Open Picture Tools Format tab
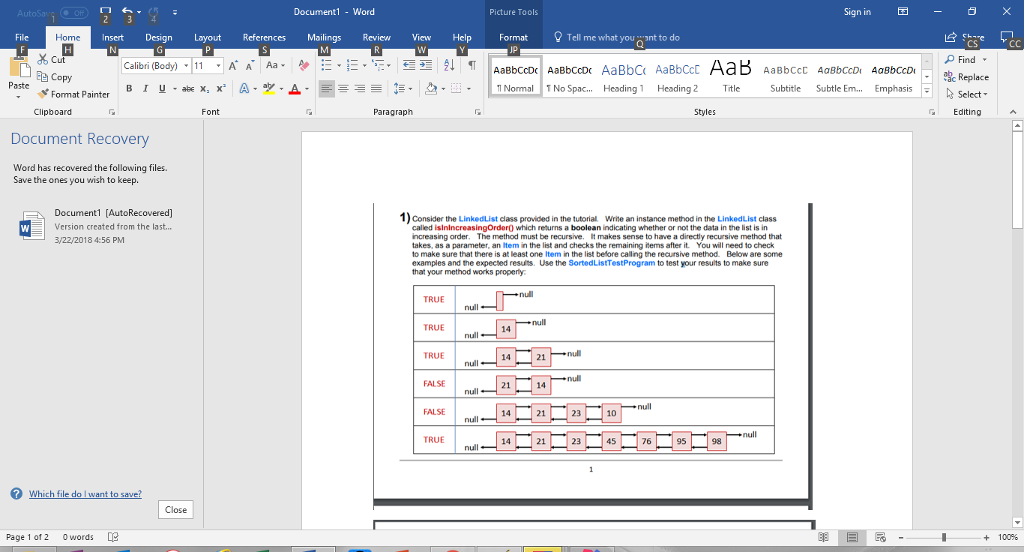 pyautogui.click(x=513, y=37)
